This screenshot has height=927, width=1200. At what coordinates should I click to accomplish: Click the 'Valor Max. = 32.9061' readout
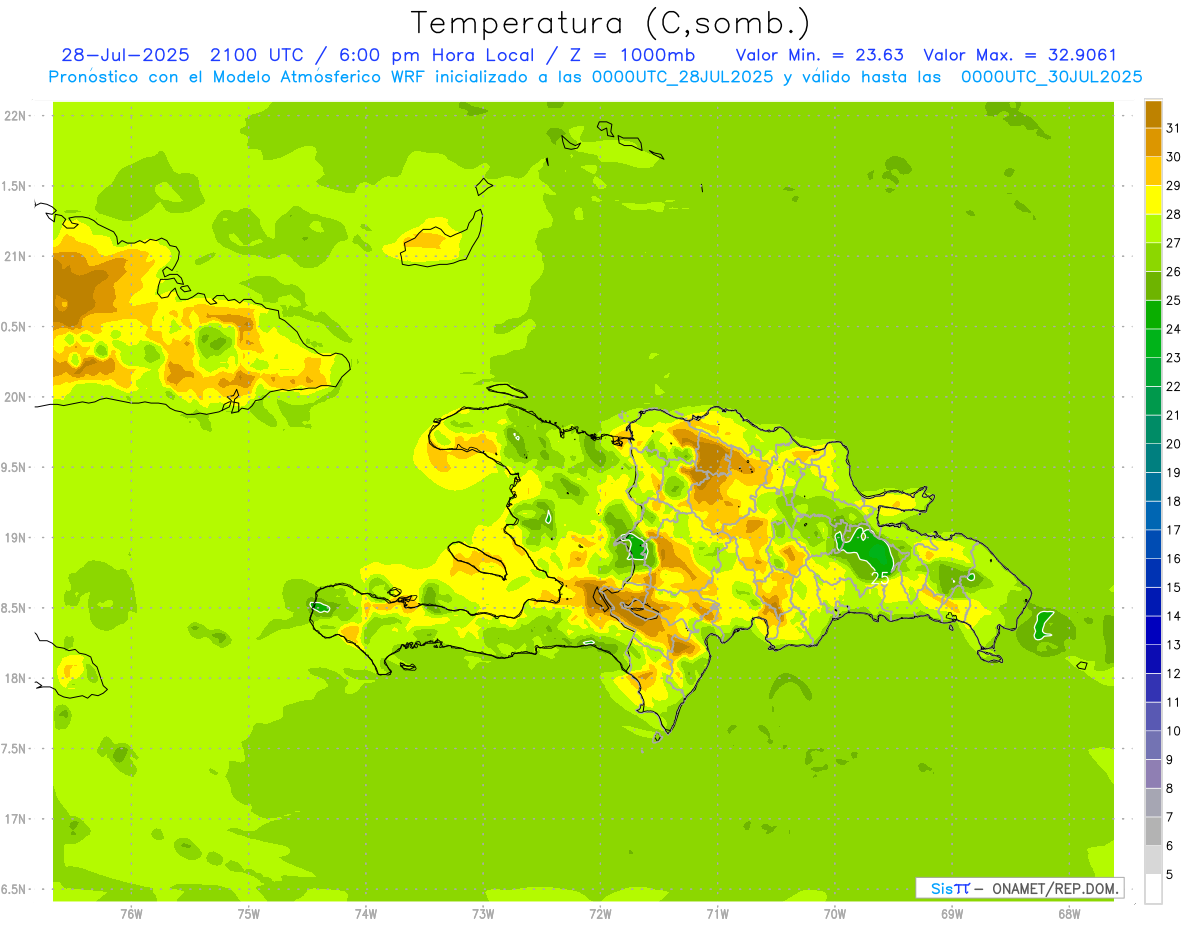1020,55
